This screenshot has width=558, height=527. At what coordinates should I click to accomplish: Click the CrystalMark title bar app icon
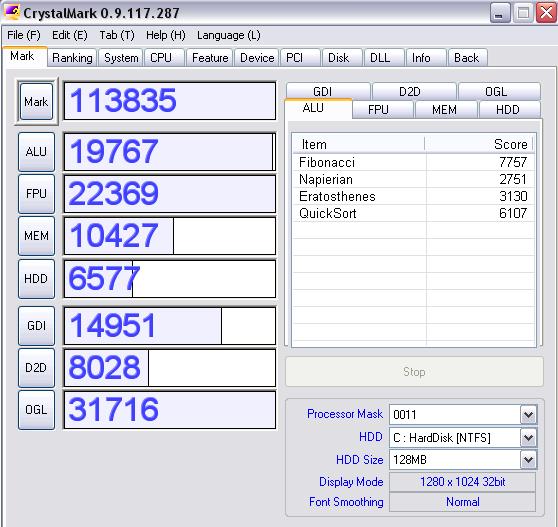click(x=12, y=12)
